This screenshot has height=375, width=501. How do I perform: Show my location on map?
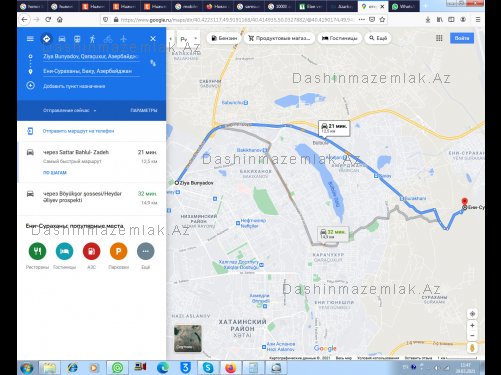(x=472, y=314)
